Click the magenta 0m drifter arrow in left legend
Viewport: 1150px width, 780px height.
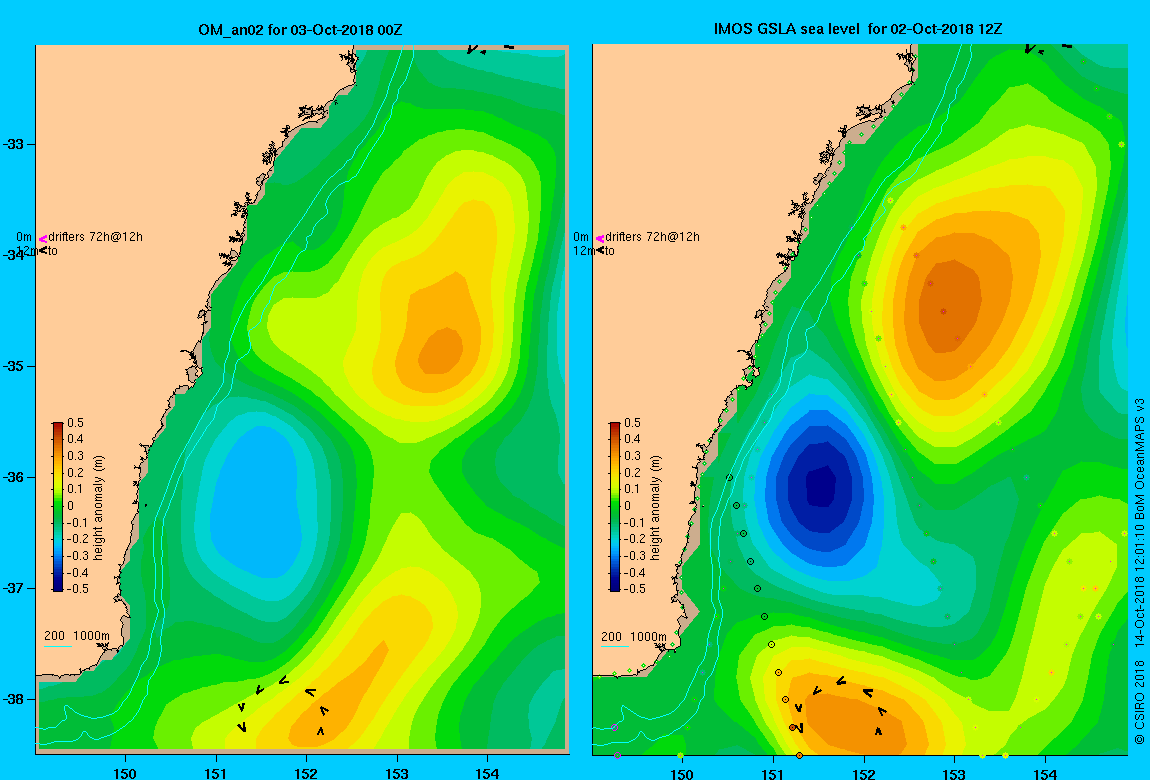(43, 238)
